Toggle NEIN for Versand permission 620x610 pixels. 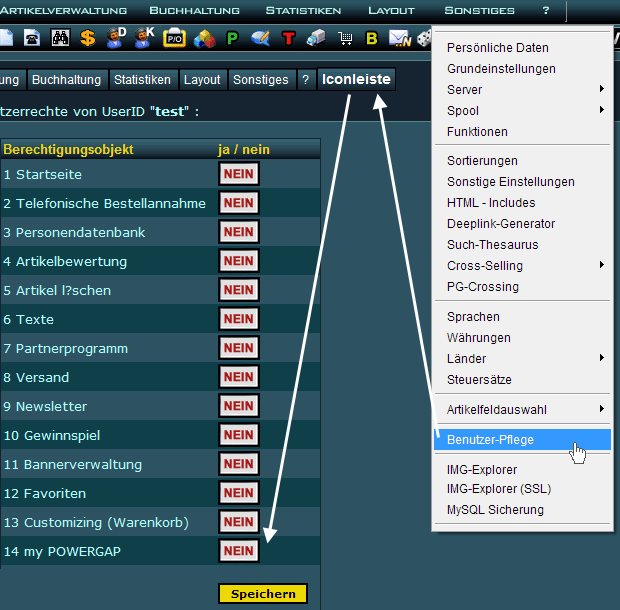[x=239, y=377]
